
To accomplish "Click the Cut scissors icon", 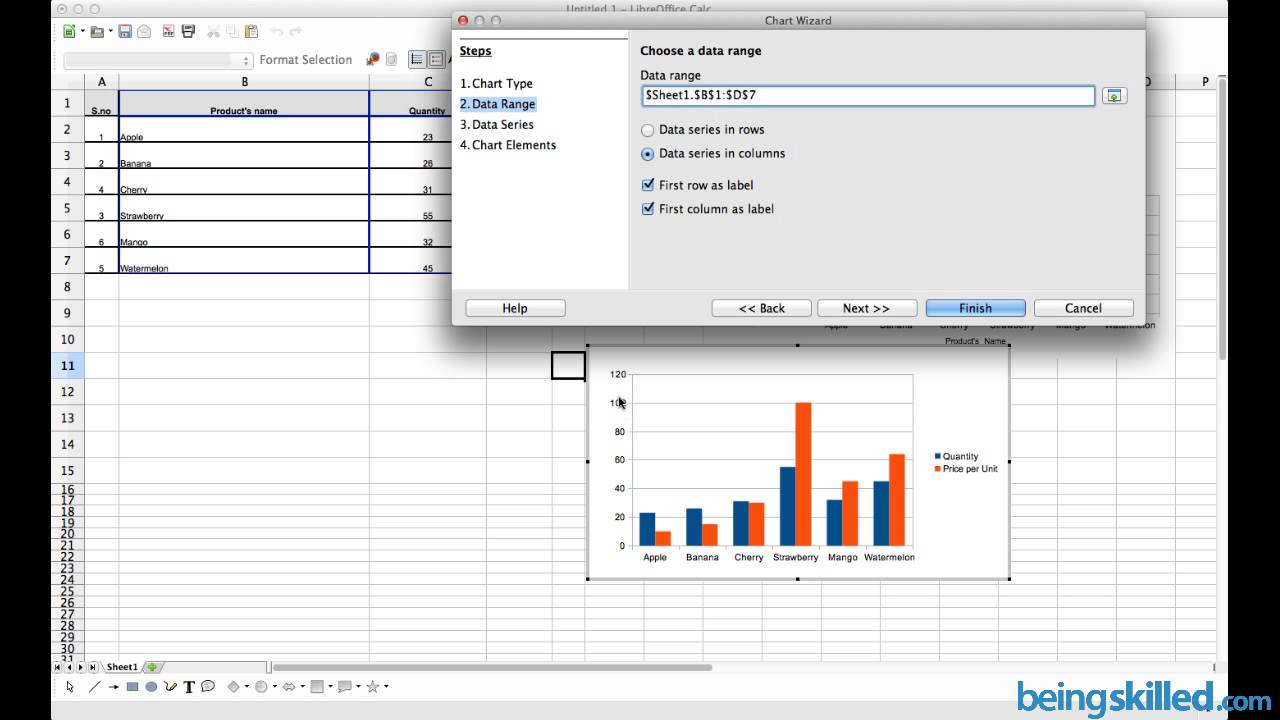I will pos(213,32).
